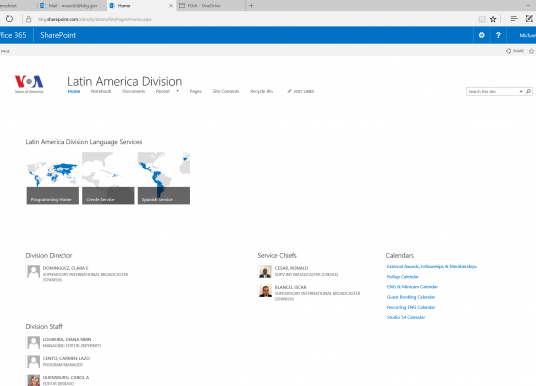The image size is (536, 386).
Task: Open a new browser tab plus icon
Action: (x=251, y=5)
